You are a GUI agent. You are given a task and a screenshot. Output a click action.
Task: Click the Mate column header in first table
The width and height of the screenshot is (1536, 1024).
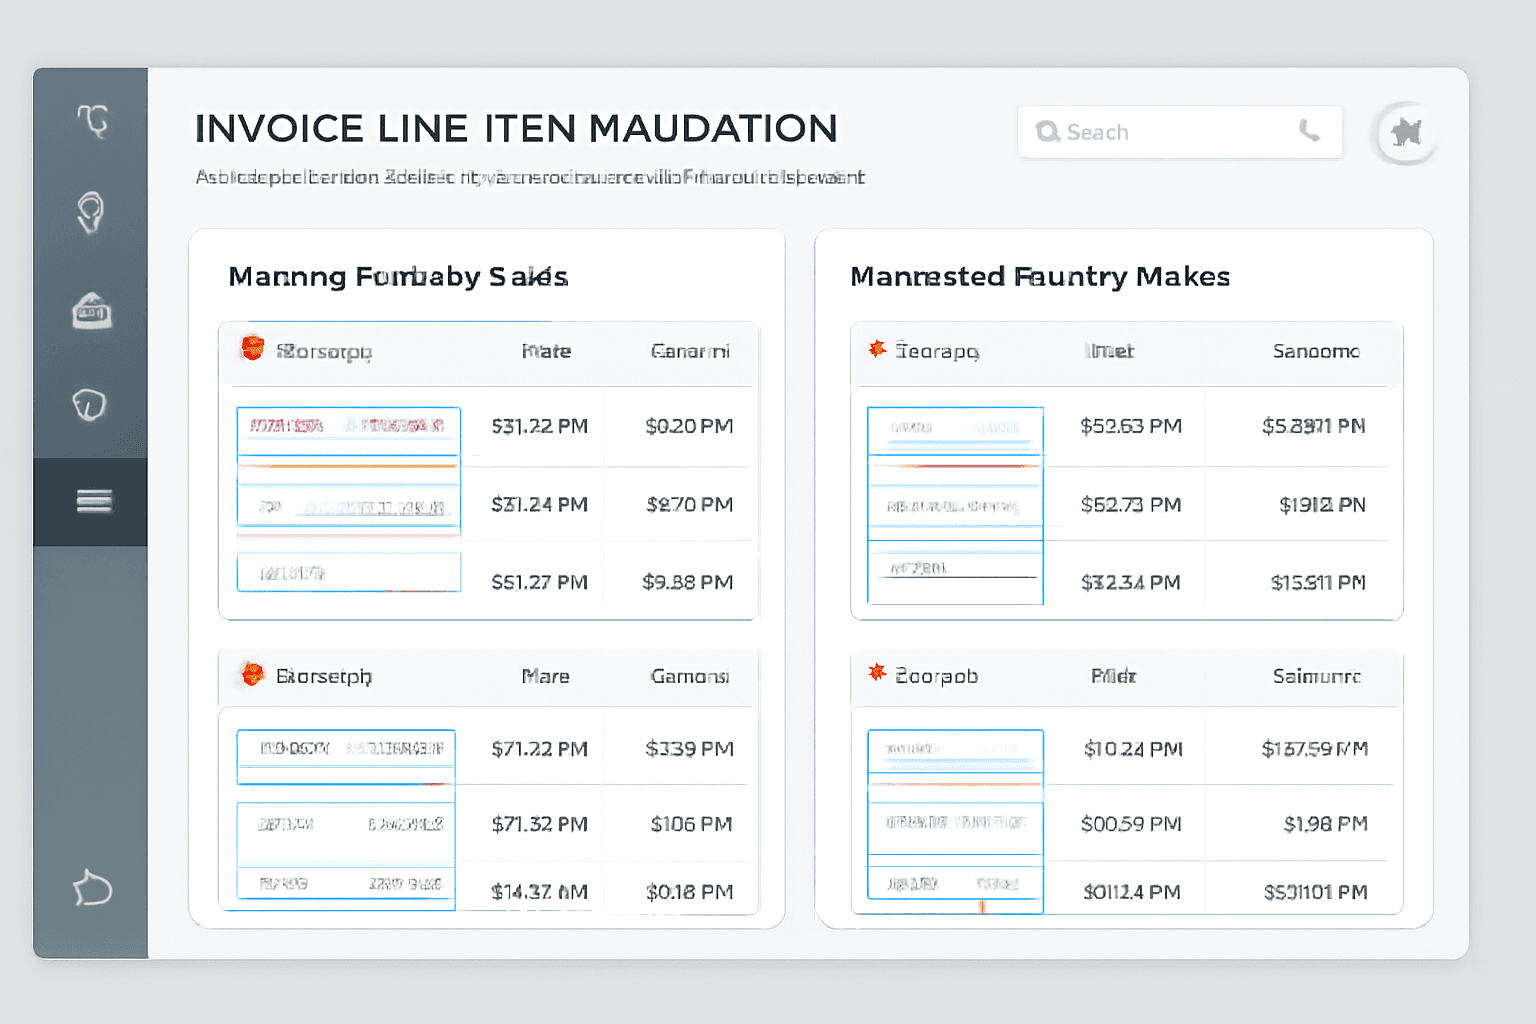[x=546, y=351]
